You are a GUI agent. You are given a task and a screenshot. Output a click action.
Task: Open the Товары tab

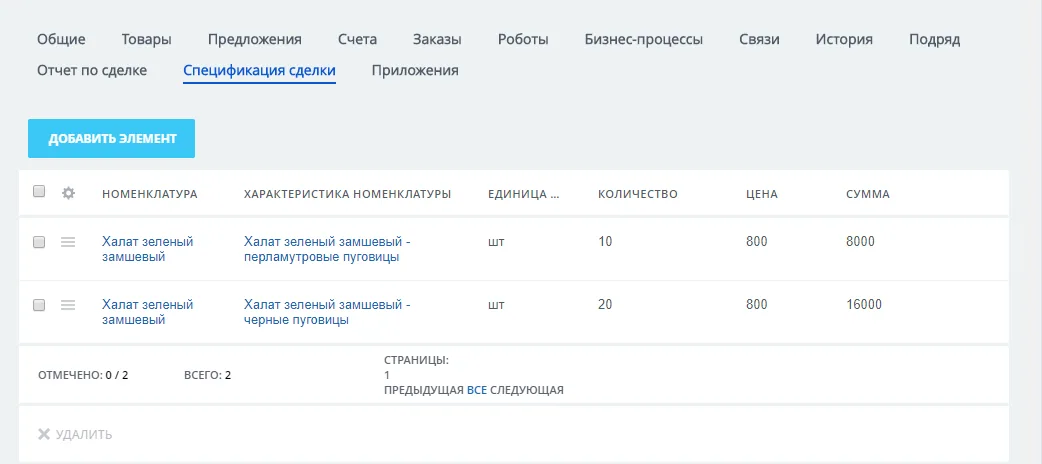coord(146,39)
